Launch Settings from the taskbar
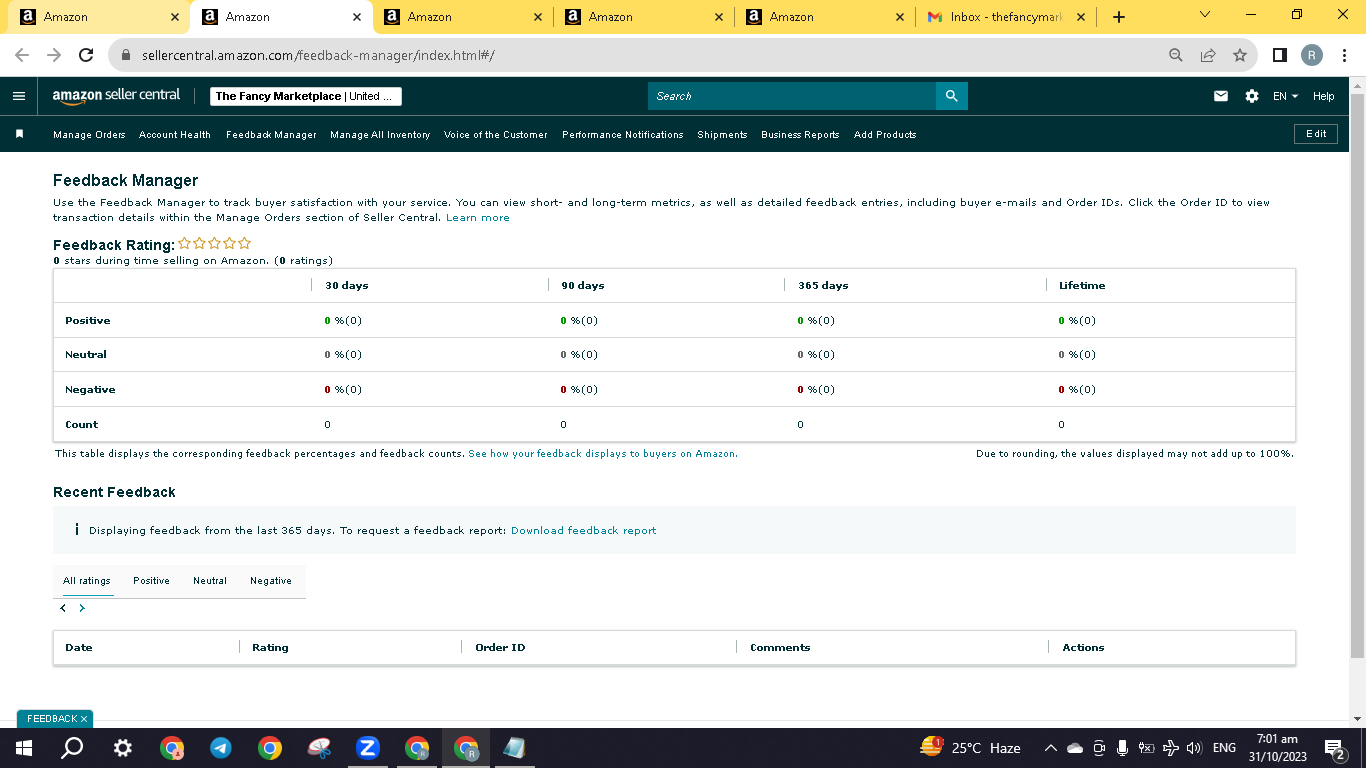The image size is (1366, 768). pyautogui.click(x=122, y=748)
